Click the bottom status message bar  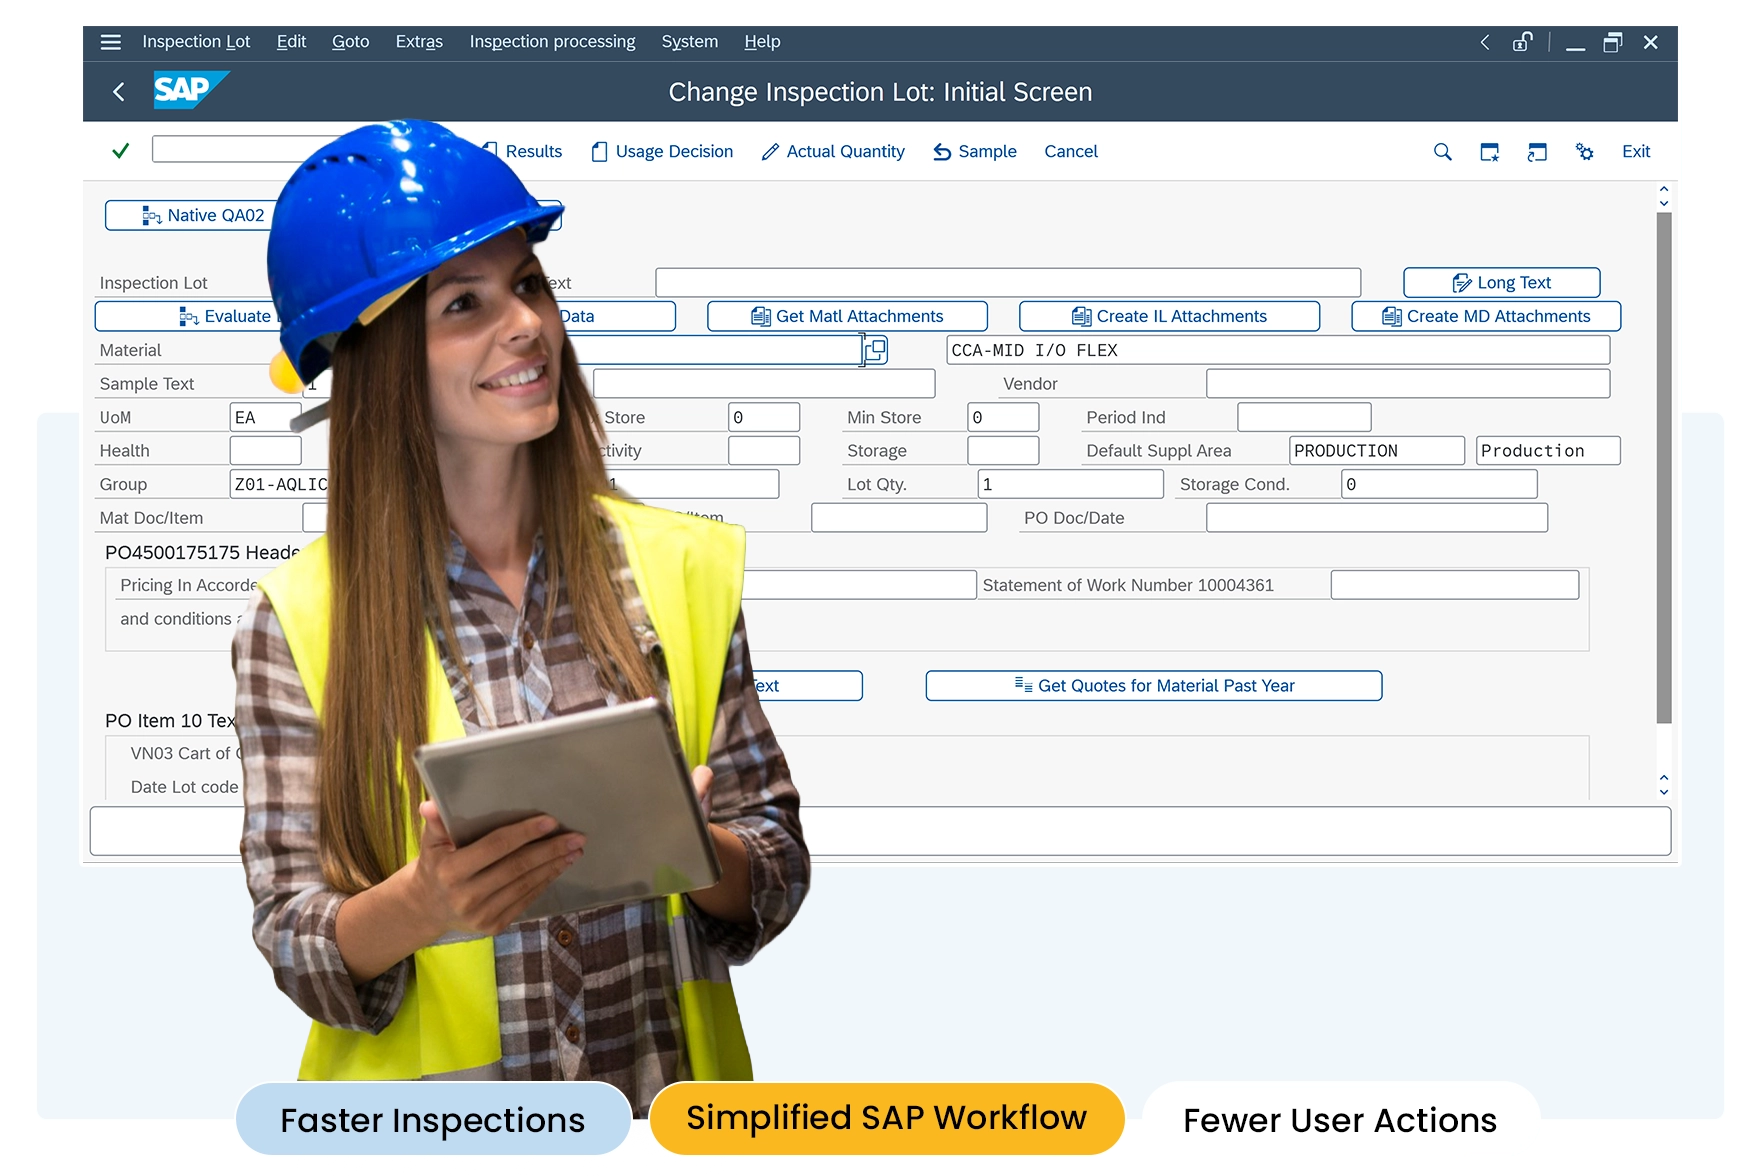[x=880, y=831]
